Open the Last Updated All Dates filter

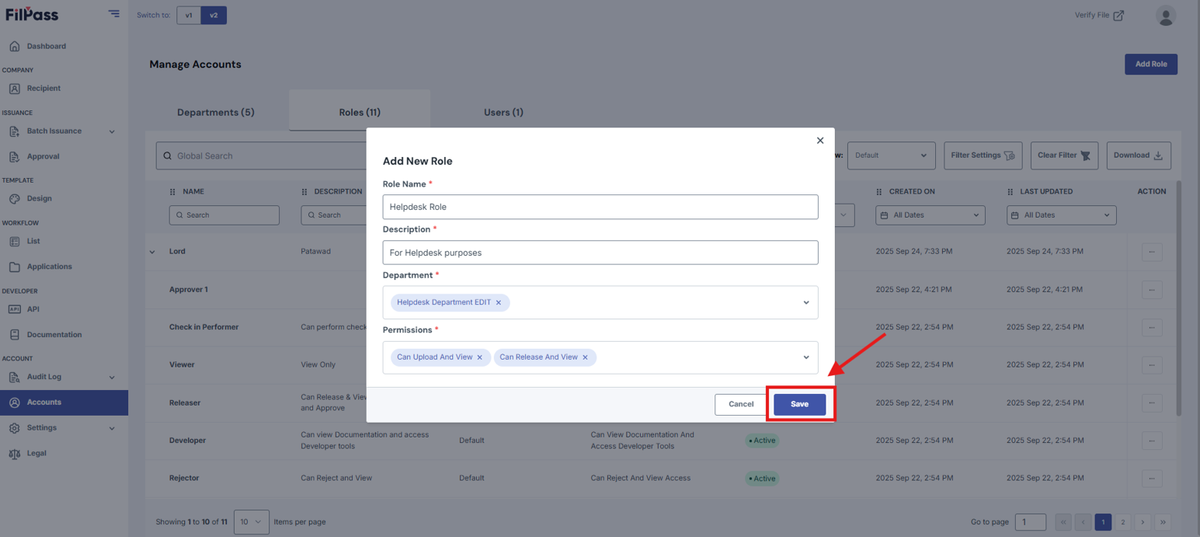click(x=1061, y=215)
